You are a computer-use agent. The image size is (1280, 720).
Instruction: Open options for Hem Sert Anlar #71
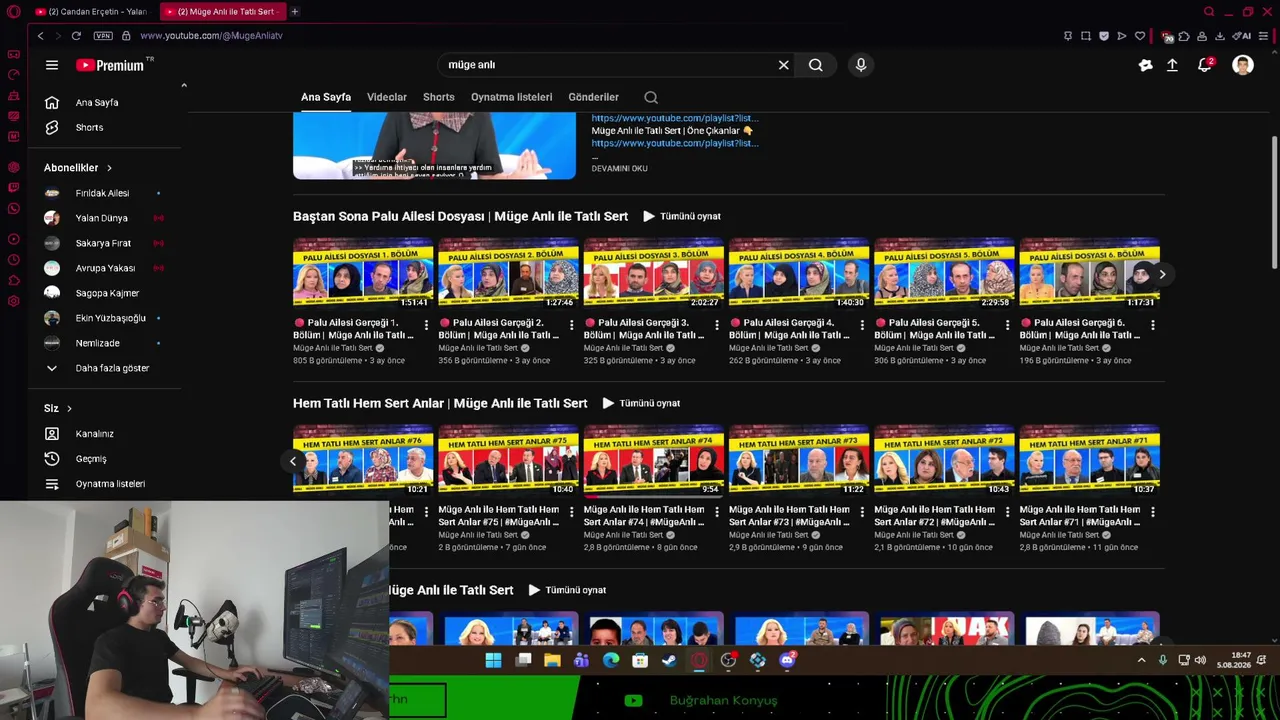(x=1153, y=512)
